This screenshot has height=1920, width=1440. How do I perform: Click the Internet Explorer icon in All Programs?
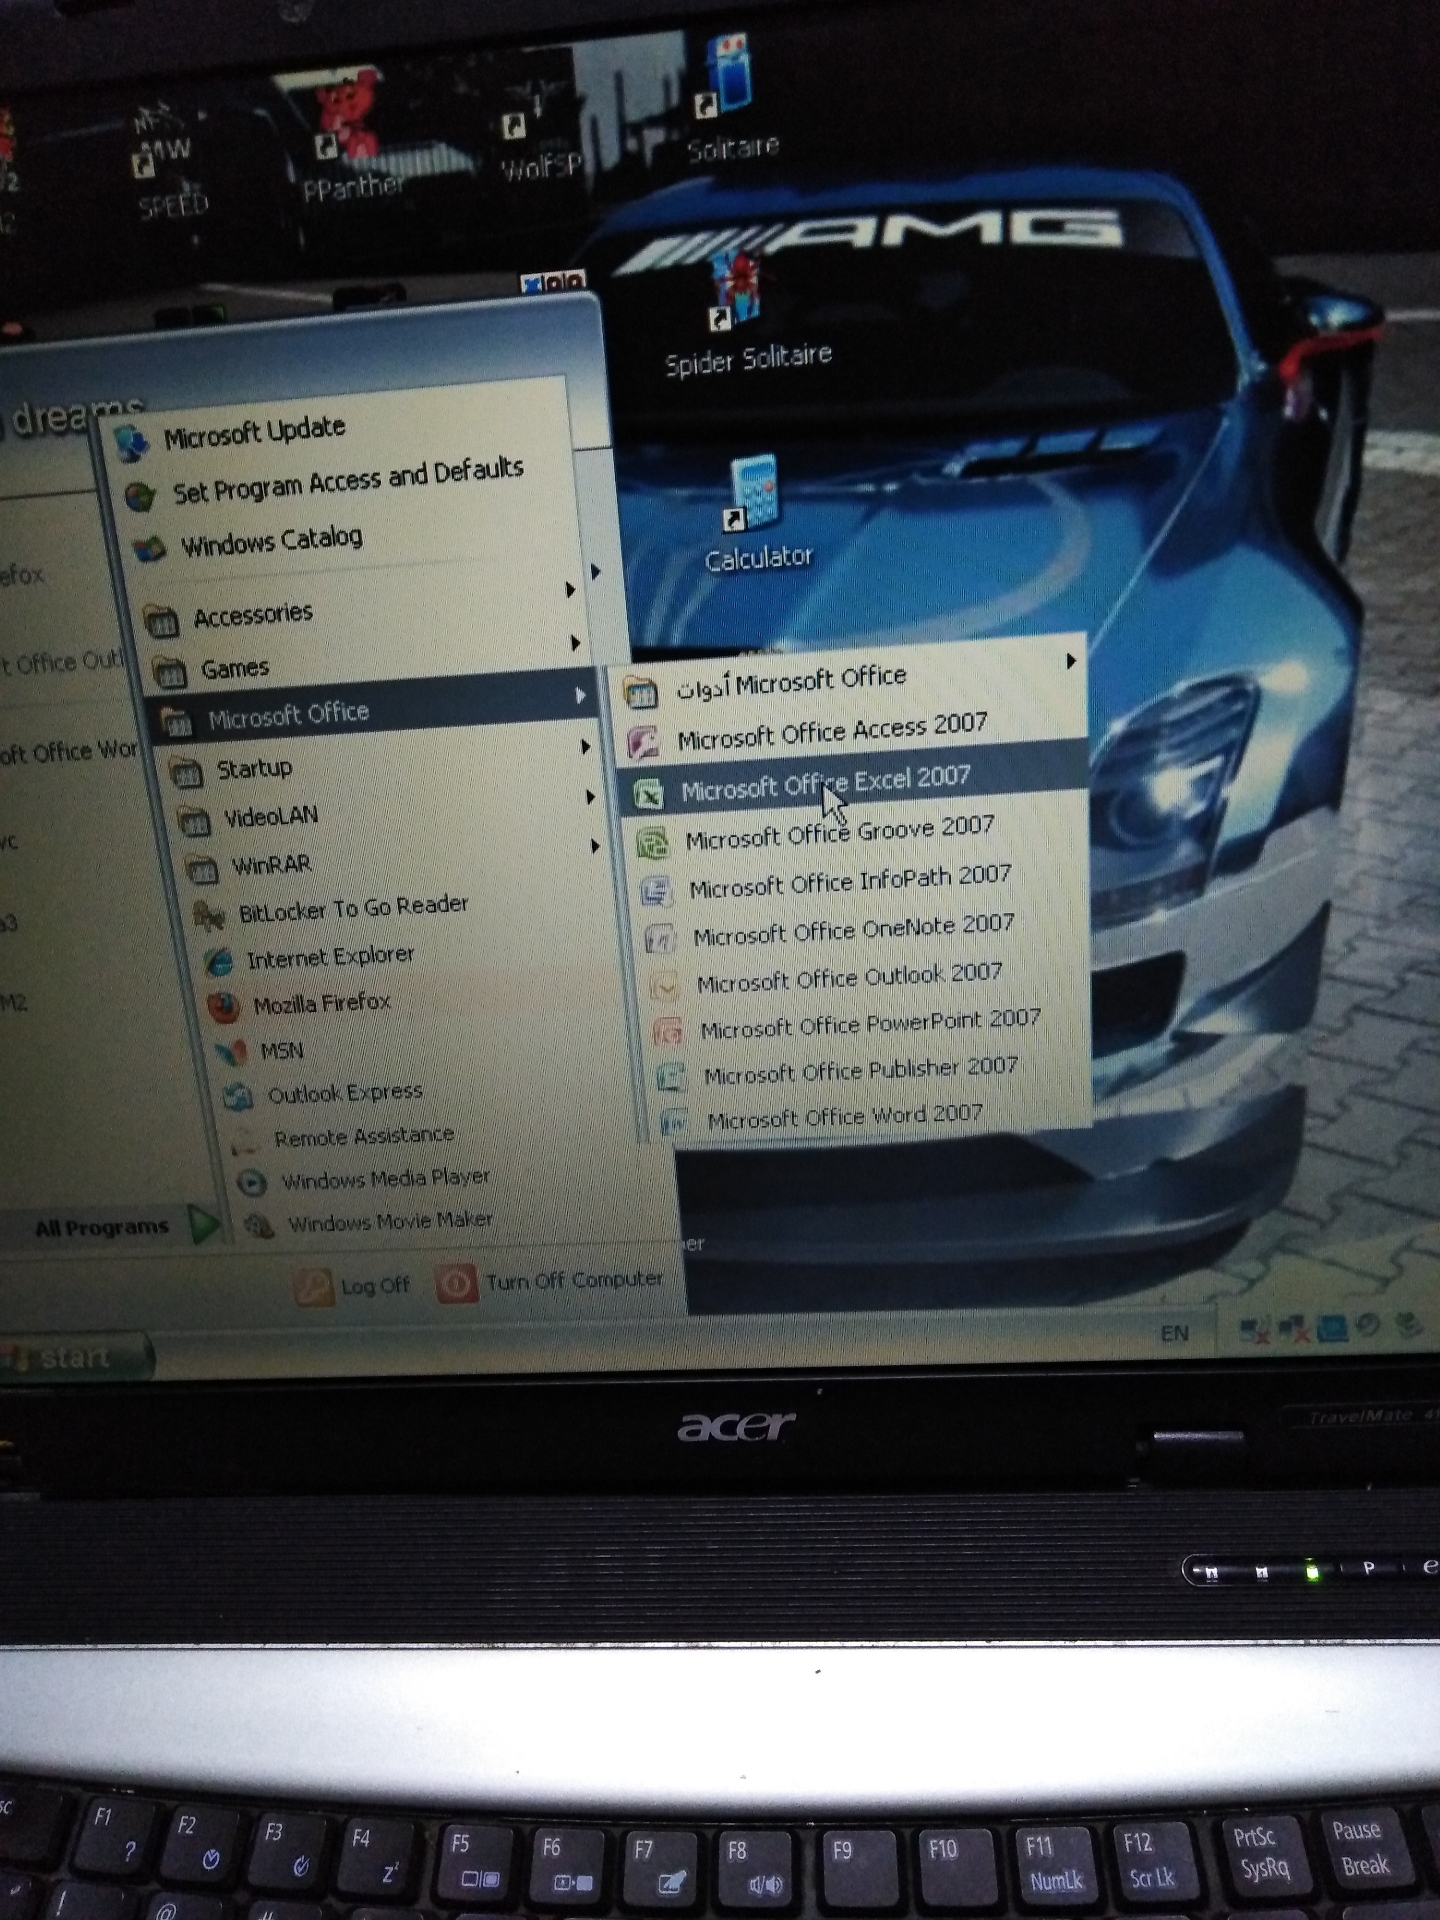(x=218, y=962)
